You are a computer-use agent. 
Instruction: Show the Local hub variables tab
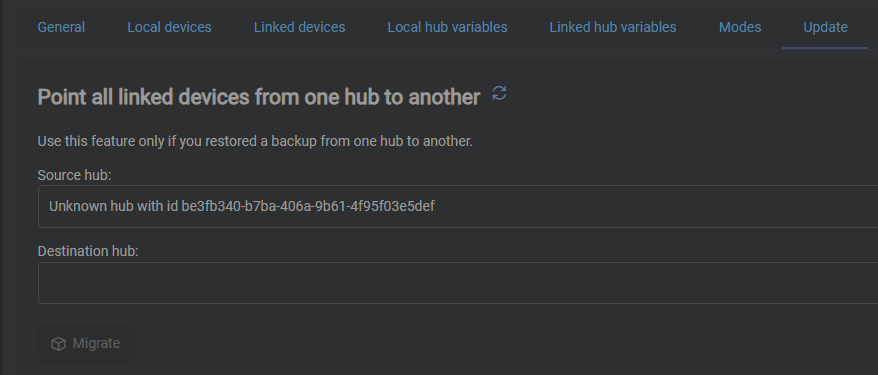(x=447, y=27)
